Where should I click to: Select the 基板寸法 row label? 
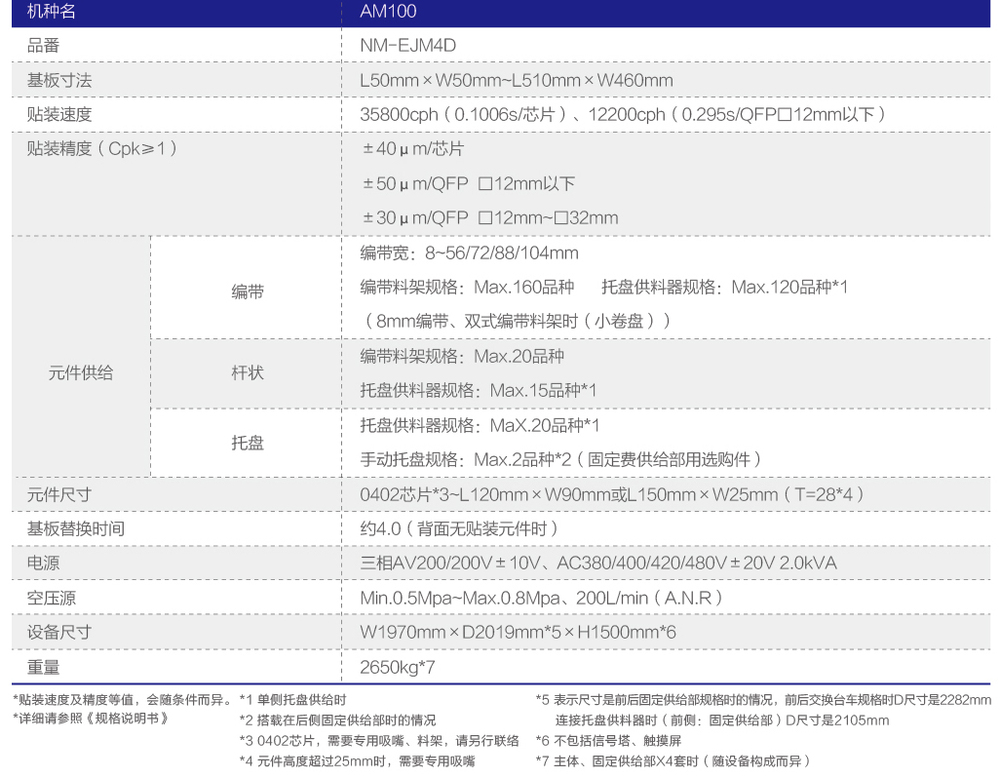tap(59, 80)
